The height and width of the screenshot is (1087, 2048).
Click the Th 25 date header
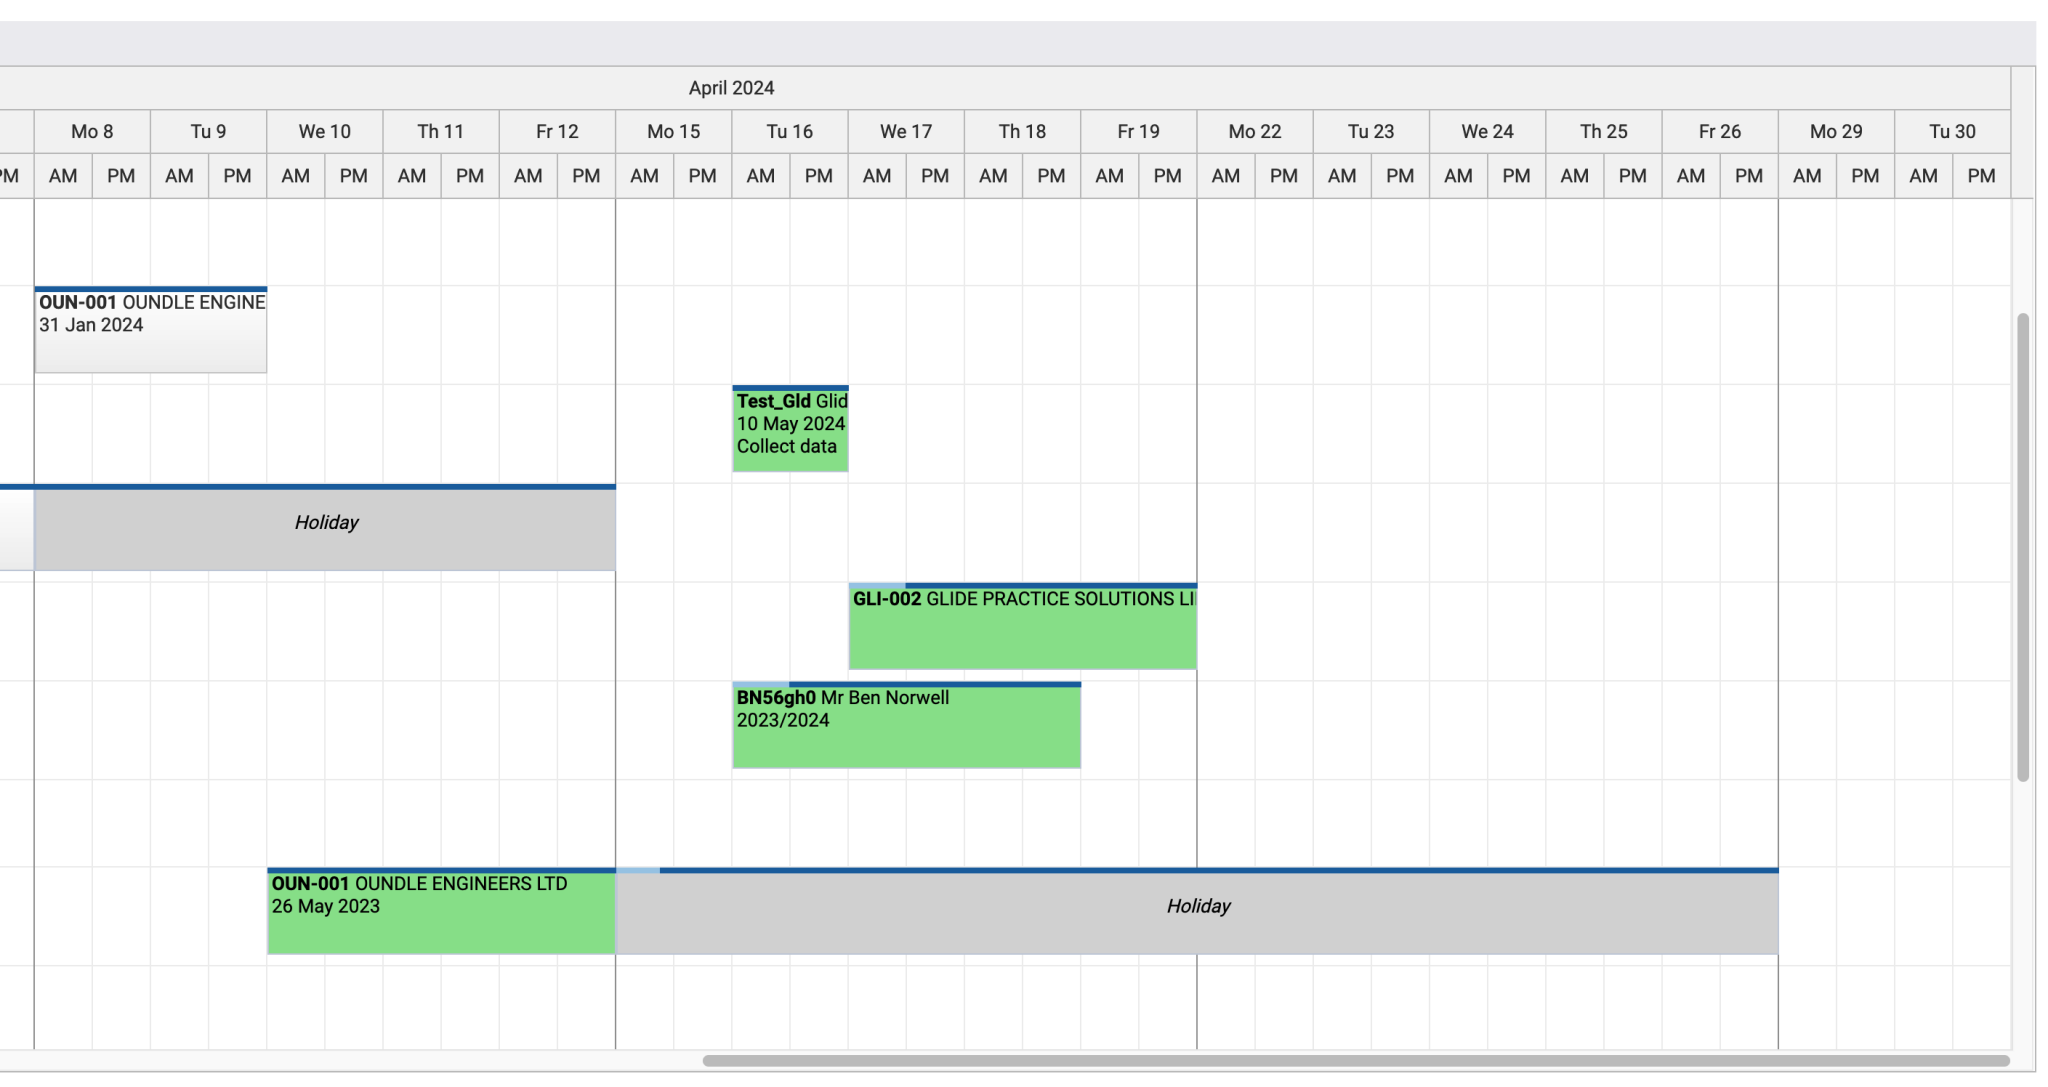point(1604,131)
